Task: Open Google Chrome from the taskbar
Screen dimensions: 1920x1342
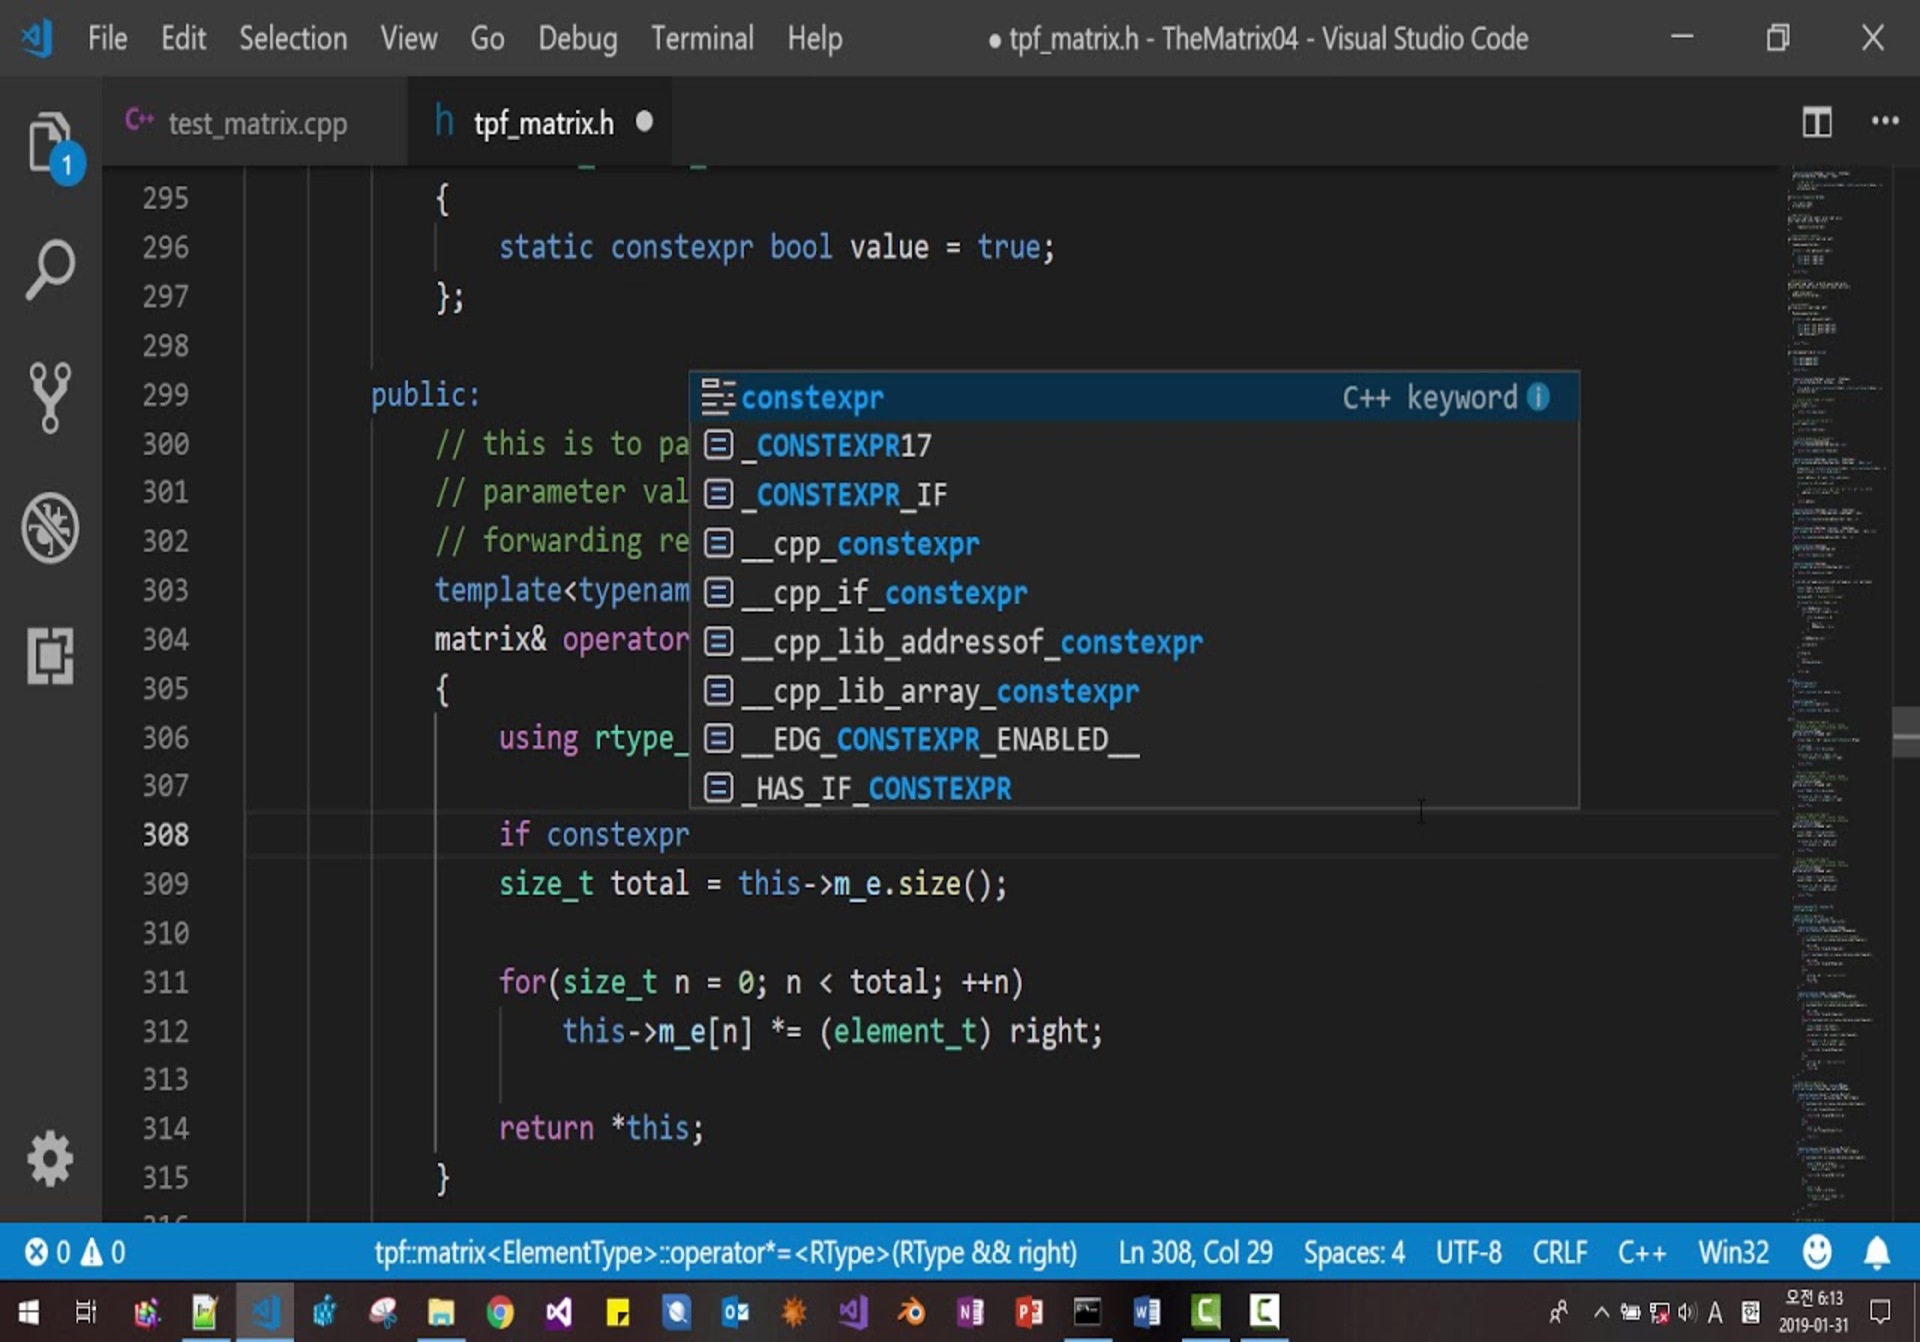Action: tap(500, 1311)
